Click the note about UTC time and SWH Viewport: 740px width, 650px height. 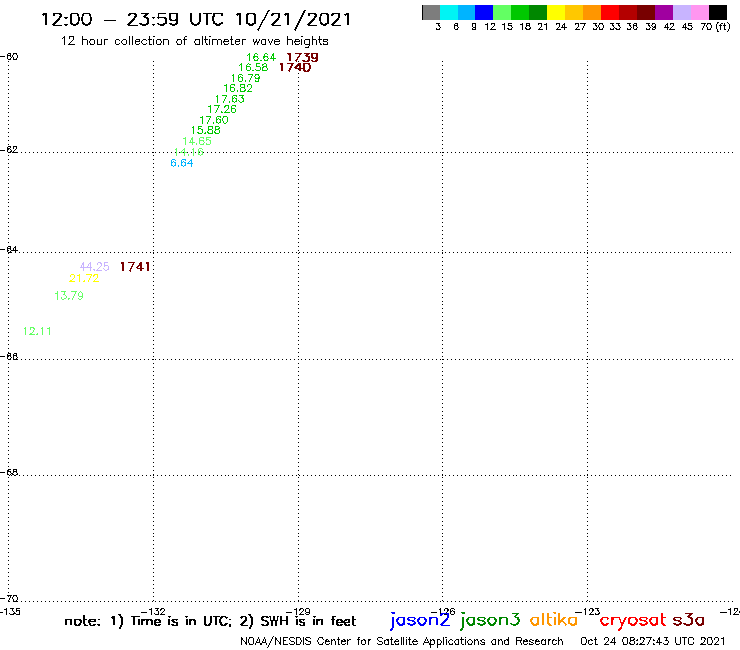pyautogui.click(x=210, y=621)
